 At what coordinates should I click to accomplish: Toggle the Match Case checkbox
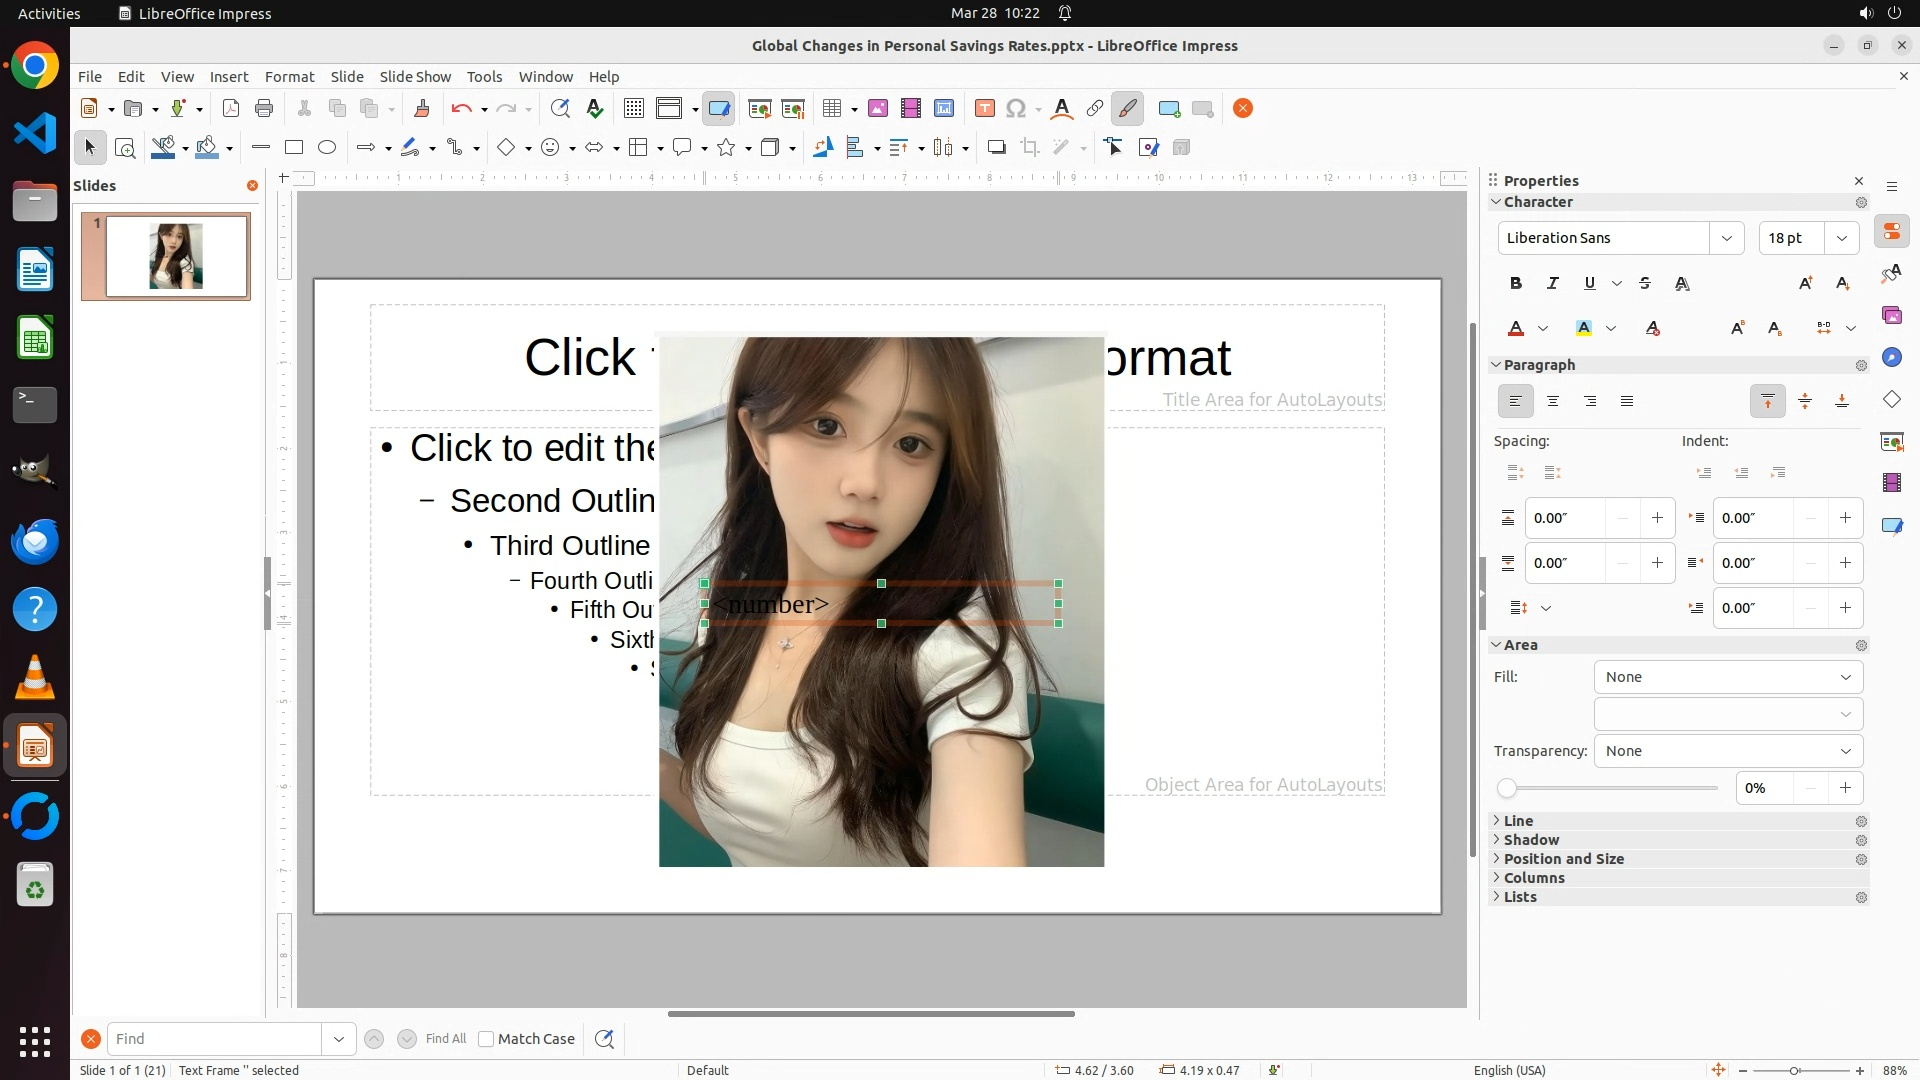[x=486, y=1039]
